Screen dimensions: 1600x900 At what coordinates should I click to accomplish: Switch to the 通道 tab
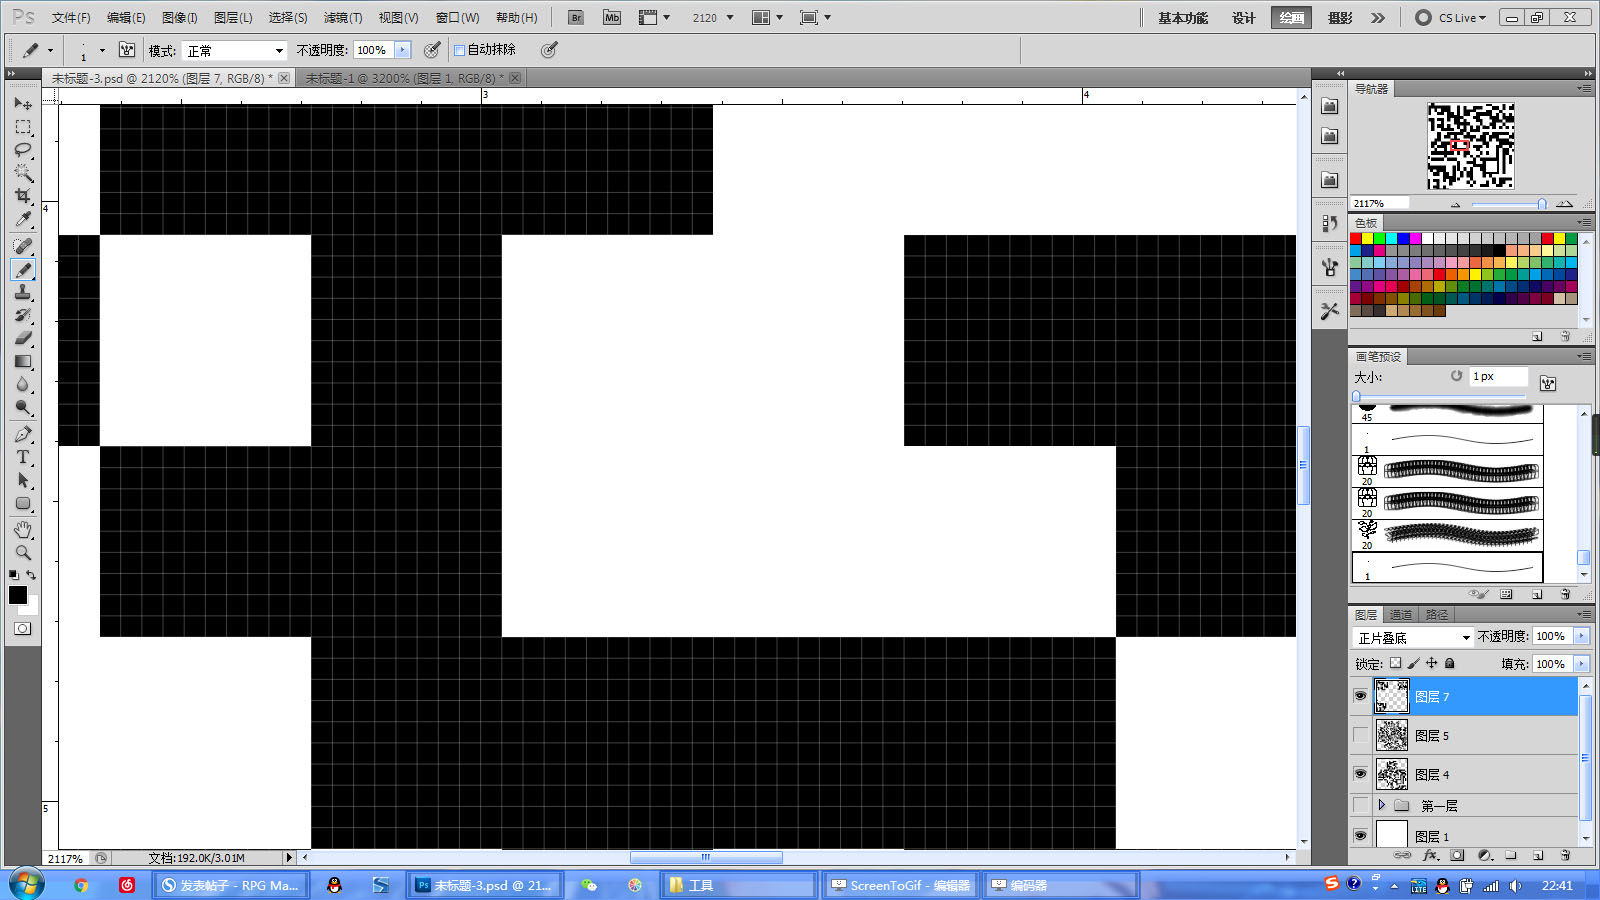[1401, 615]
